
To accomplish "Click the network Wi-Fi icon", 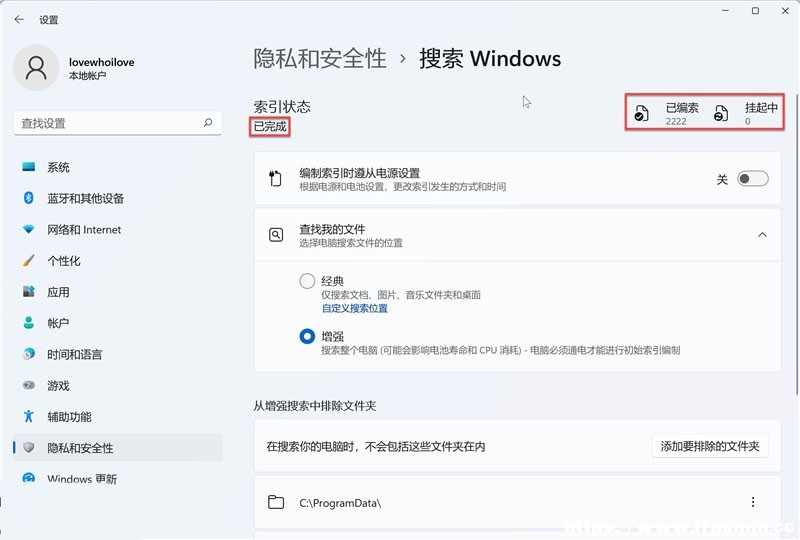I will point(29,229).
